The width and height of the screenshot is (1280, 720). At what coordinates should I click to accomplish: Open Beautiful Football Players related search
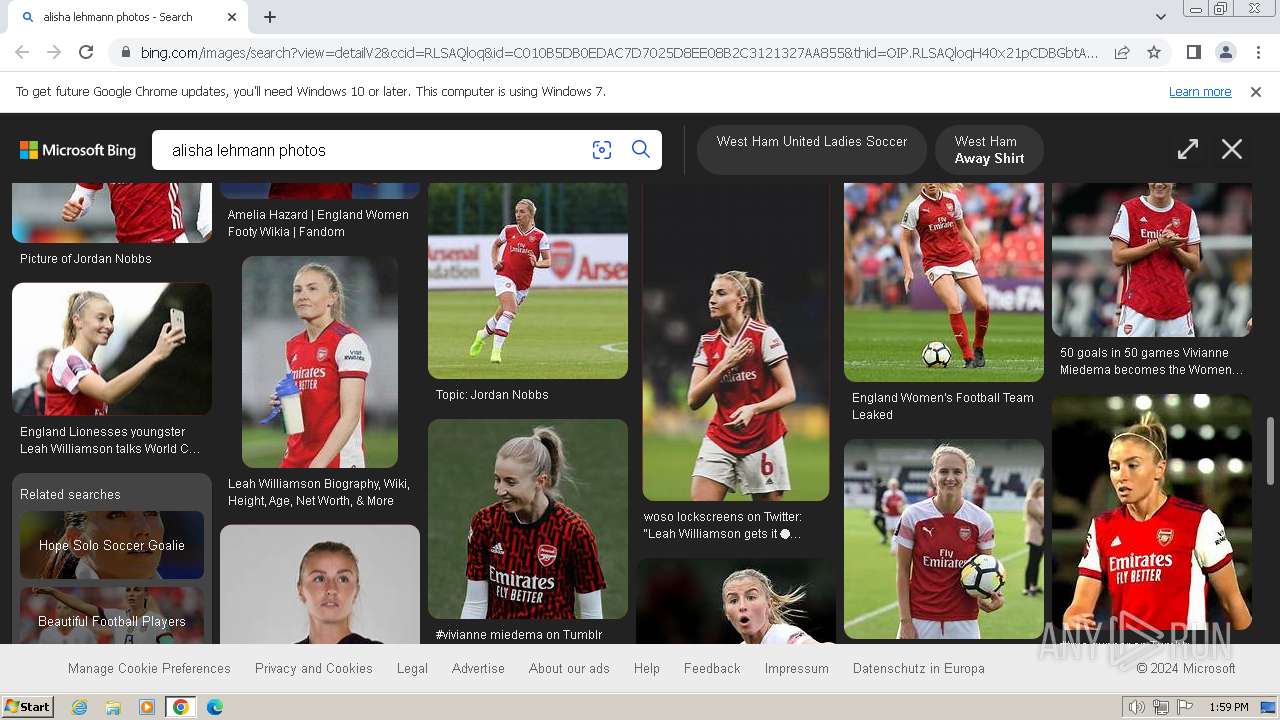tap(112, 615)
